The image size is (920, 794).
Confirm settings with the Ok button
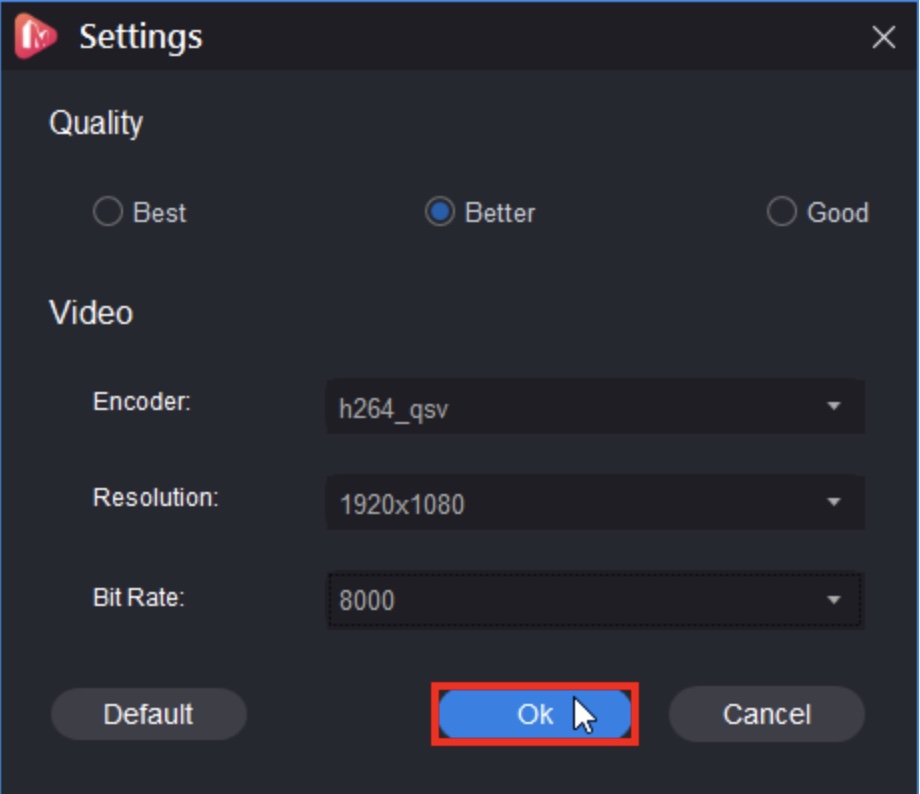click(x=535, y=714)
